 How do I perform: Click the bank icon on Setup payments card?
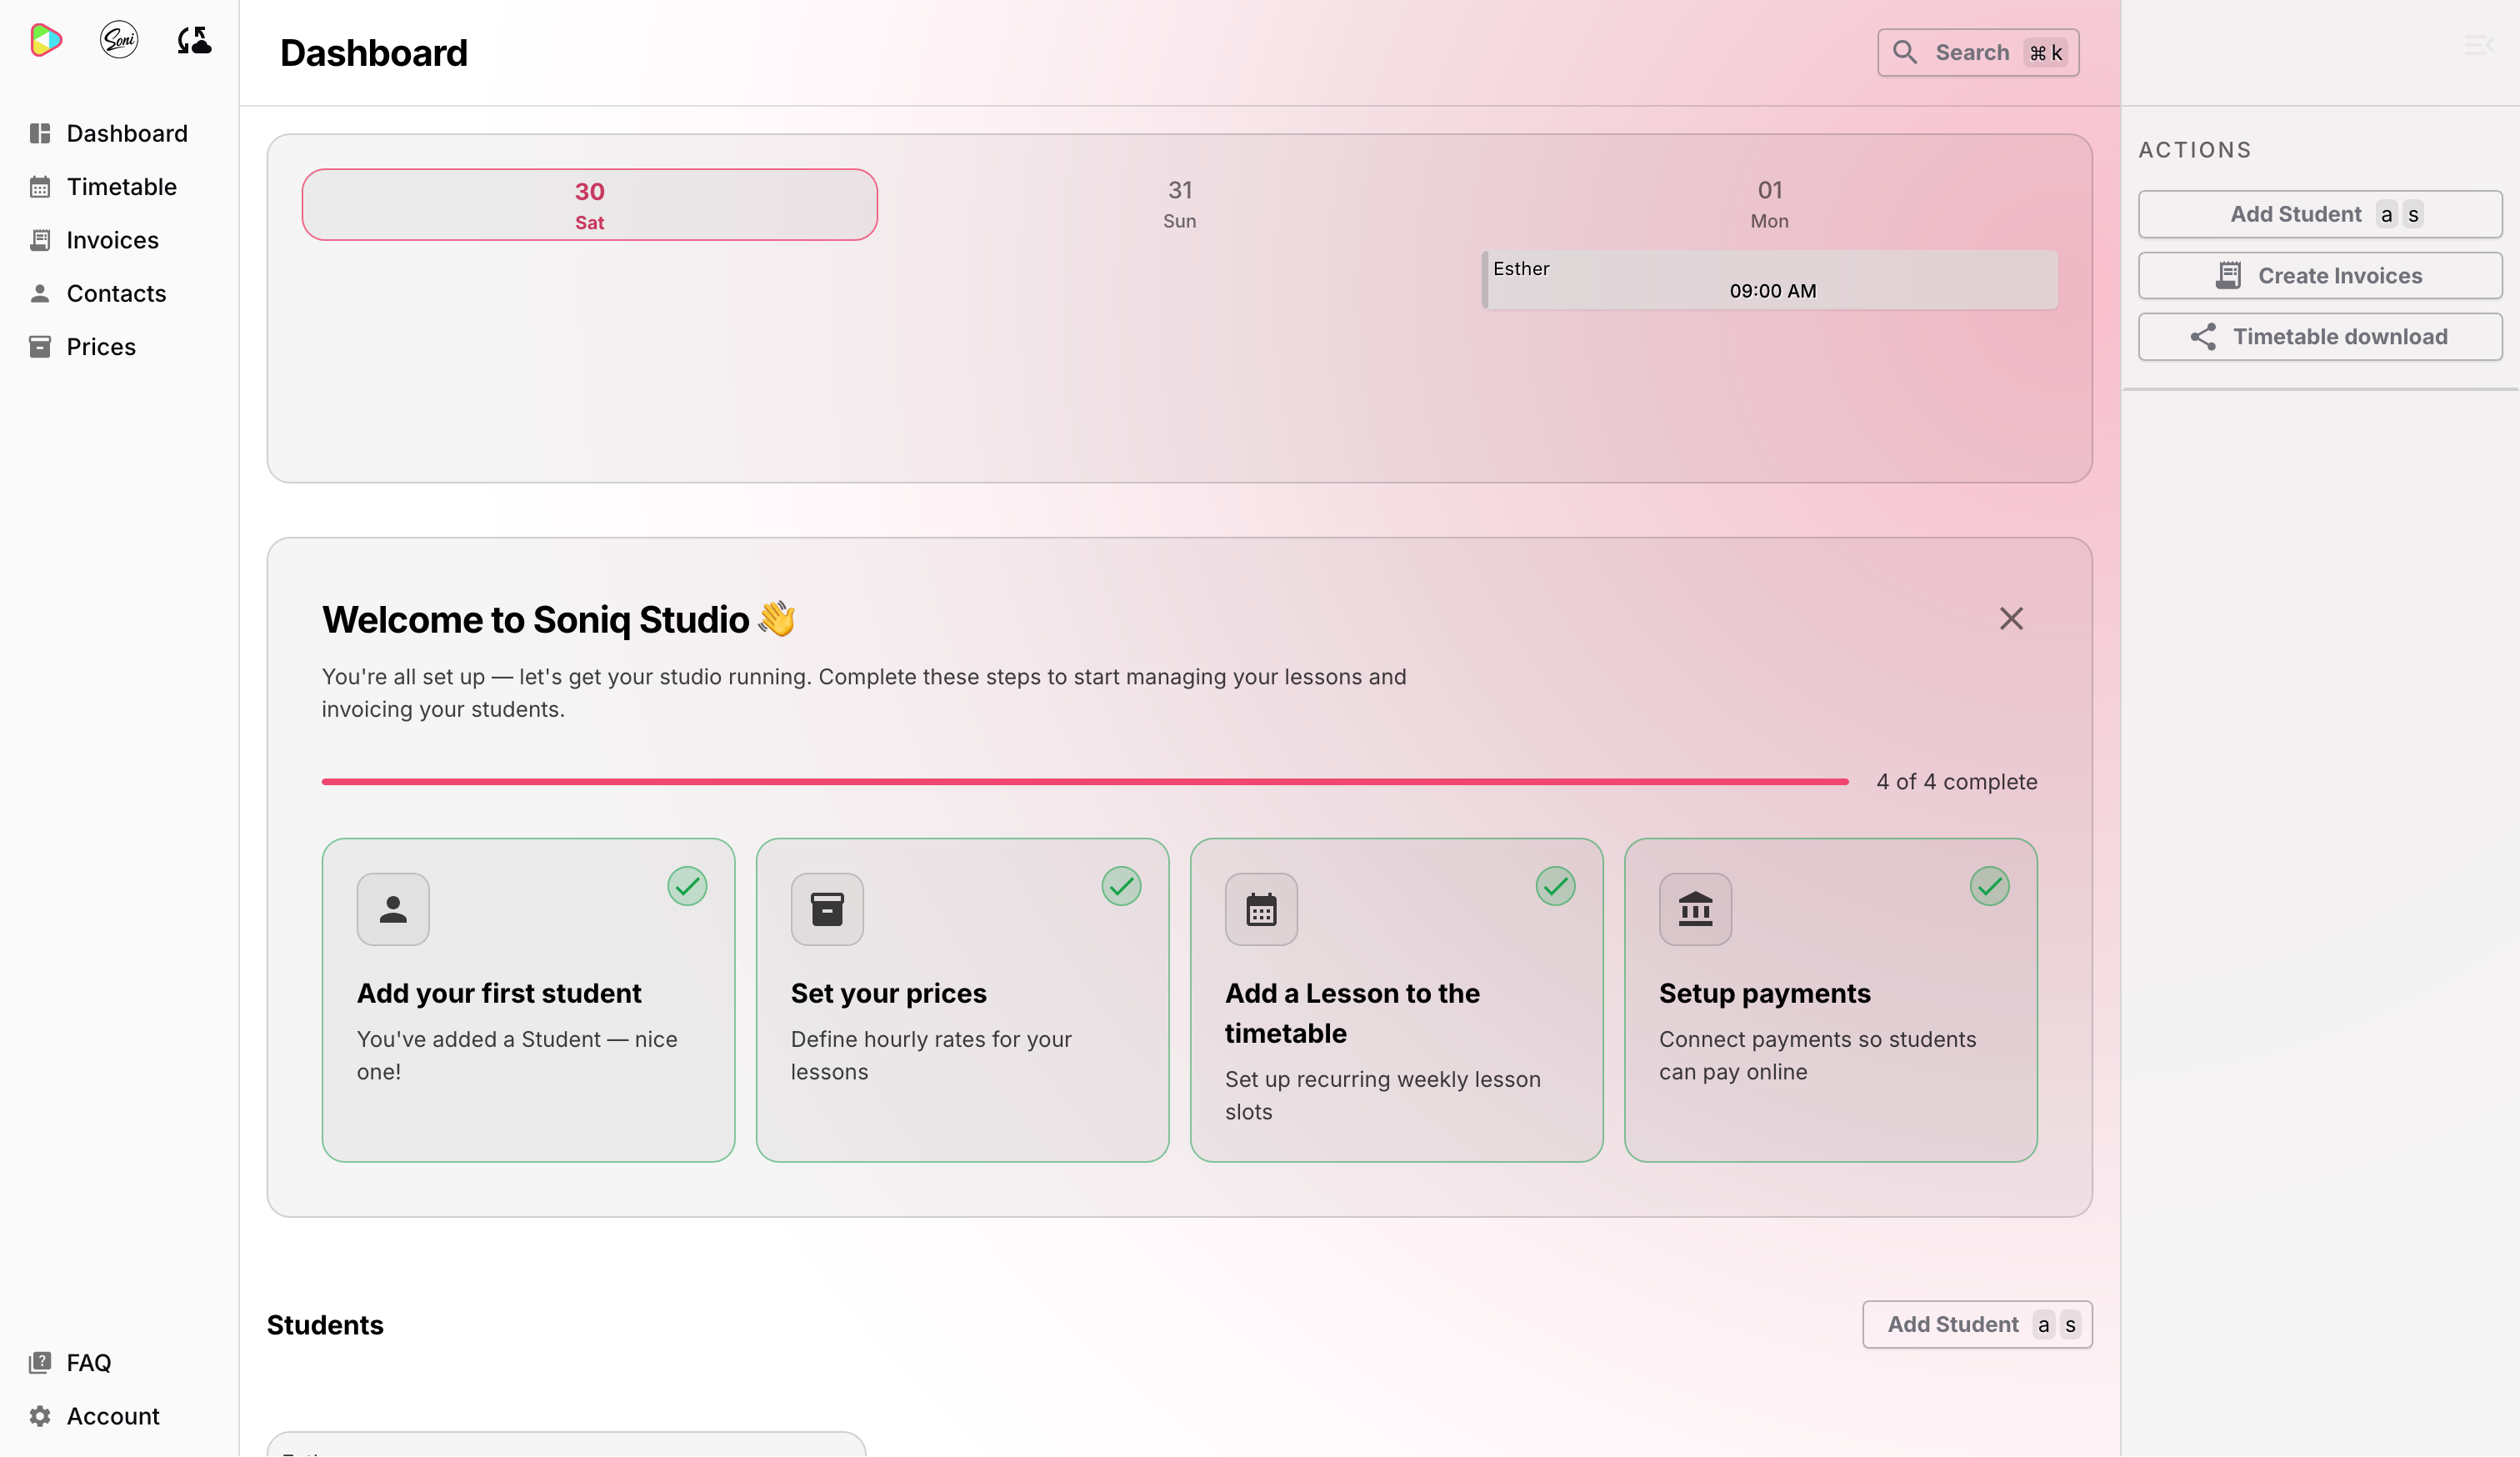[1695, 909]
